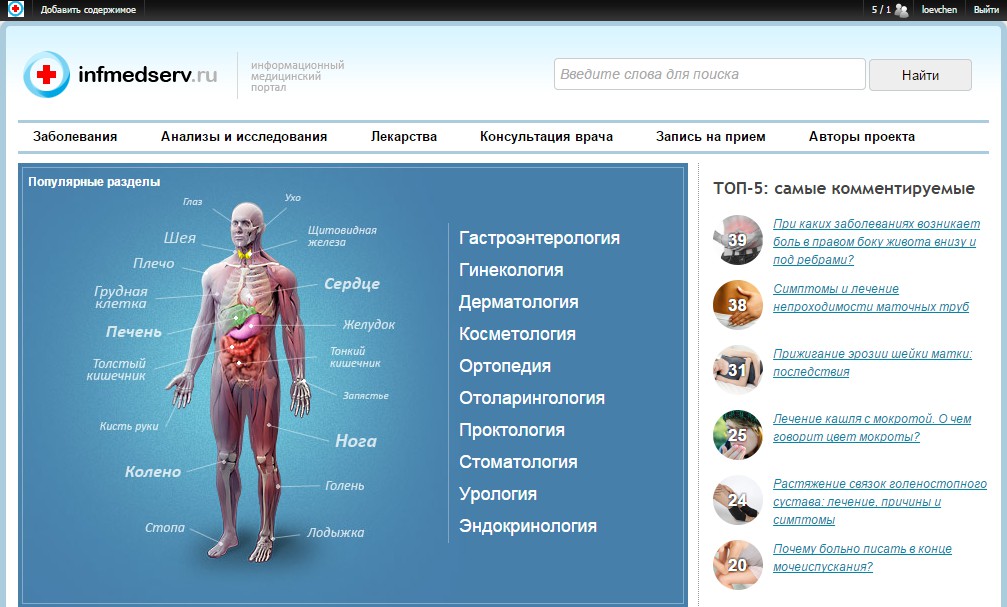Open the 'Проктология' section
Screen dimensions: 1007x607
click(512, 430)
